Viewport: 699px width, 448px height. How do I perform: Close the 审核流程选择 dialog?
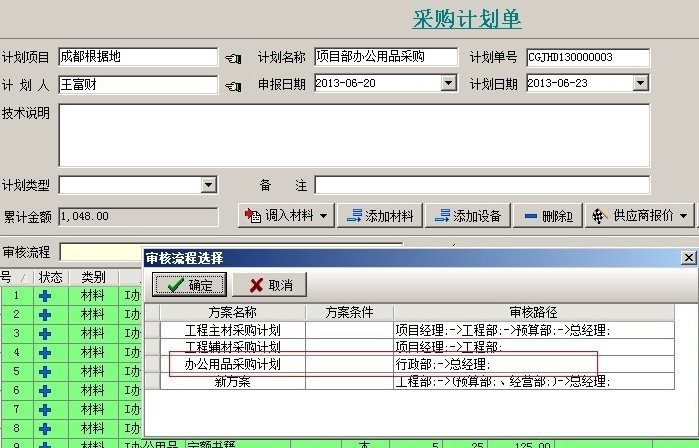tap(688, 258)
